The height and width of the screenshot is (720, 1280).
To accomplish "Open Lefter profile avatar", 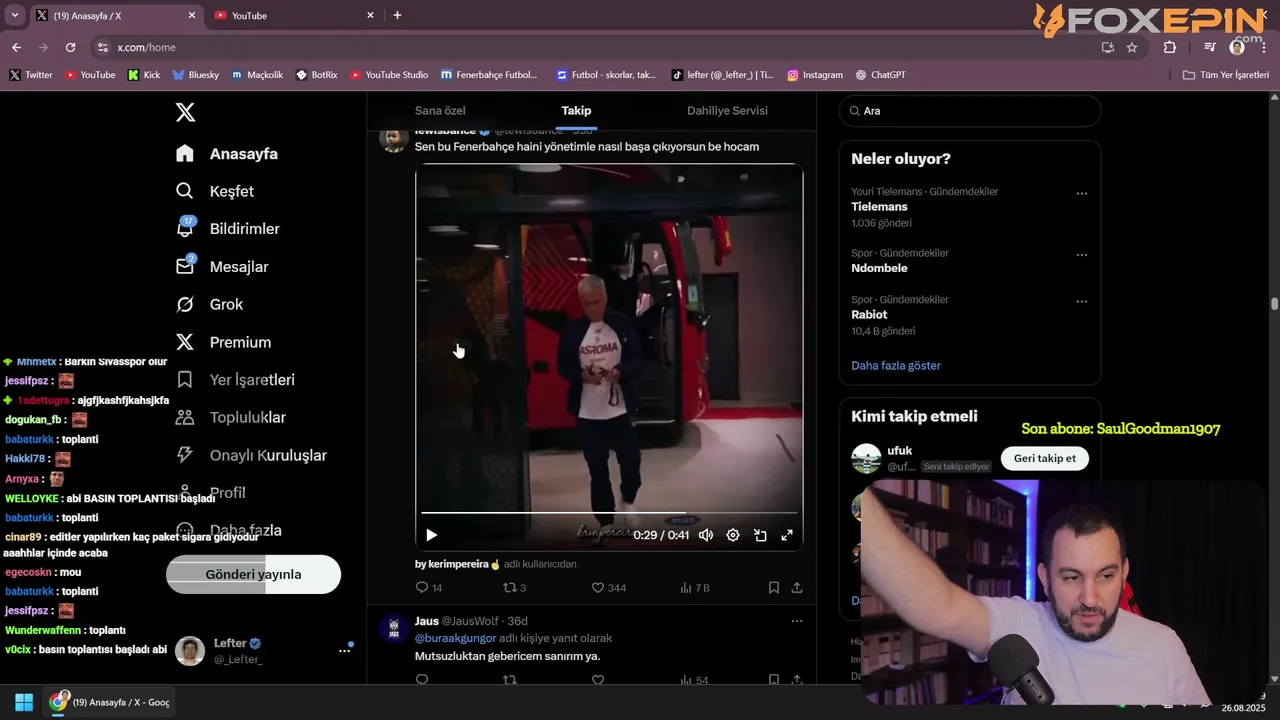I will (x=190, y=650).
